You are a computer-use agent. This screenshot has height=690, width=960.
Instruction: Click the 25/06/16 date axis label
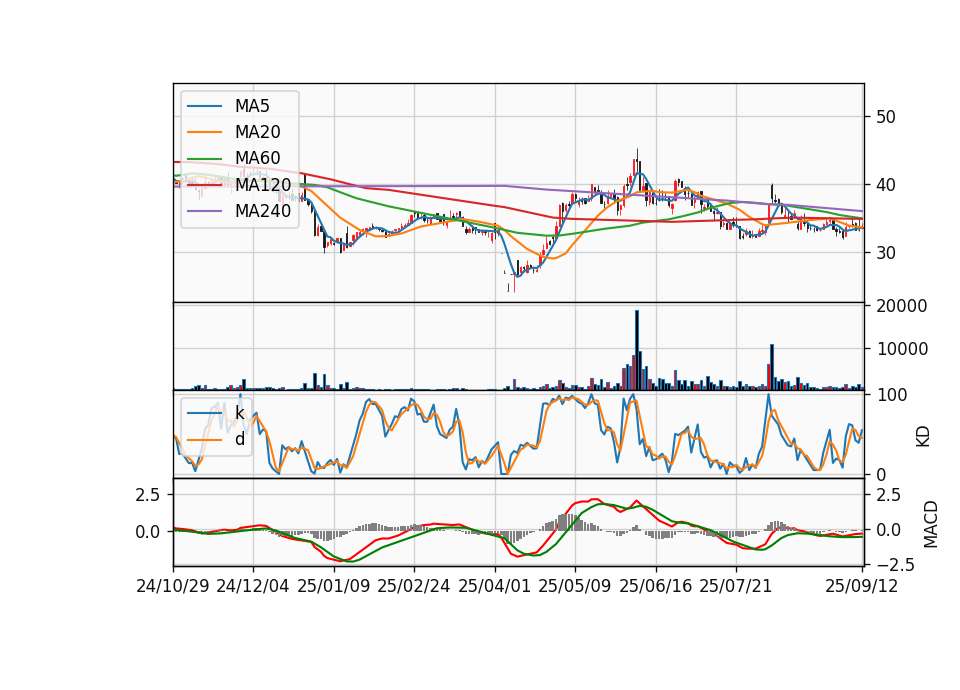pyautogui.click(x=656, y=586)
